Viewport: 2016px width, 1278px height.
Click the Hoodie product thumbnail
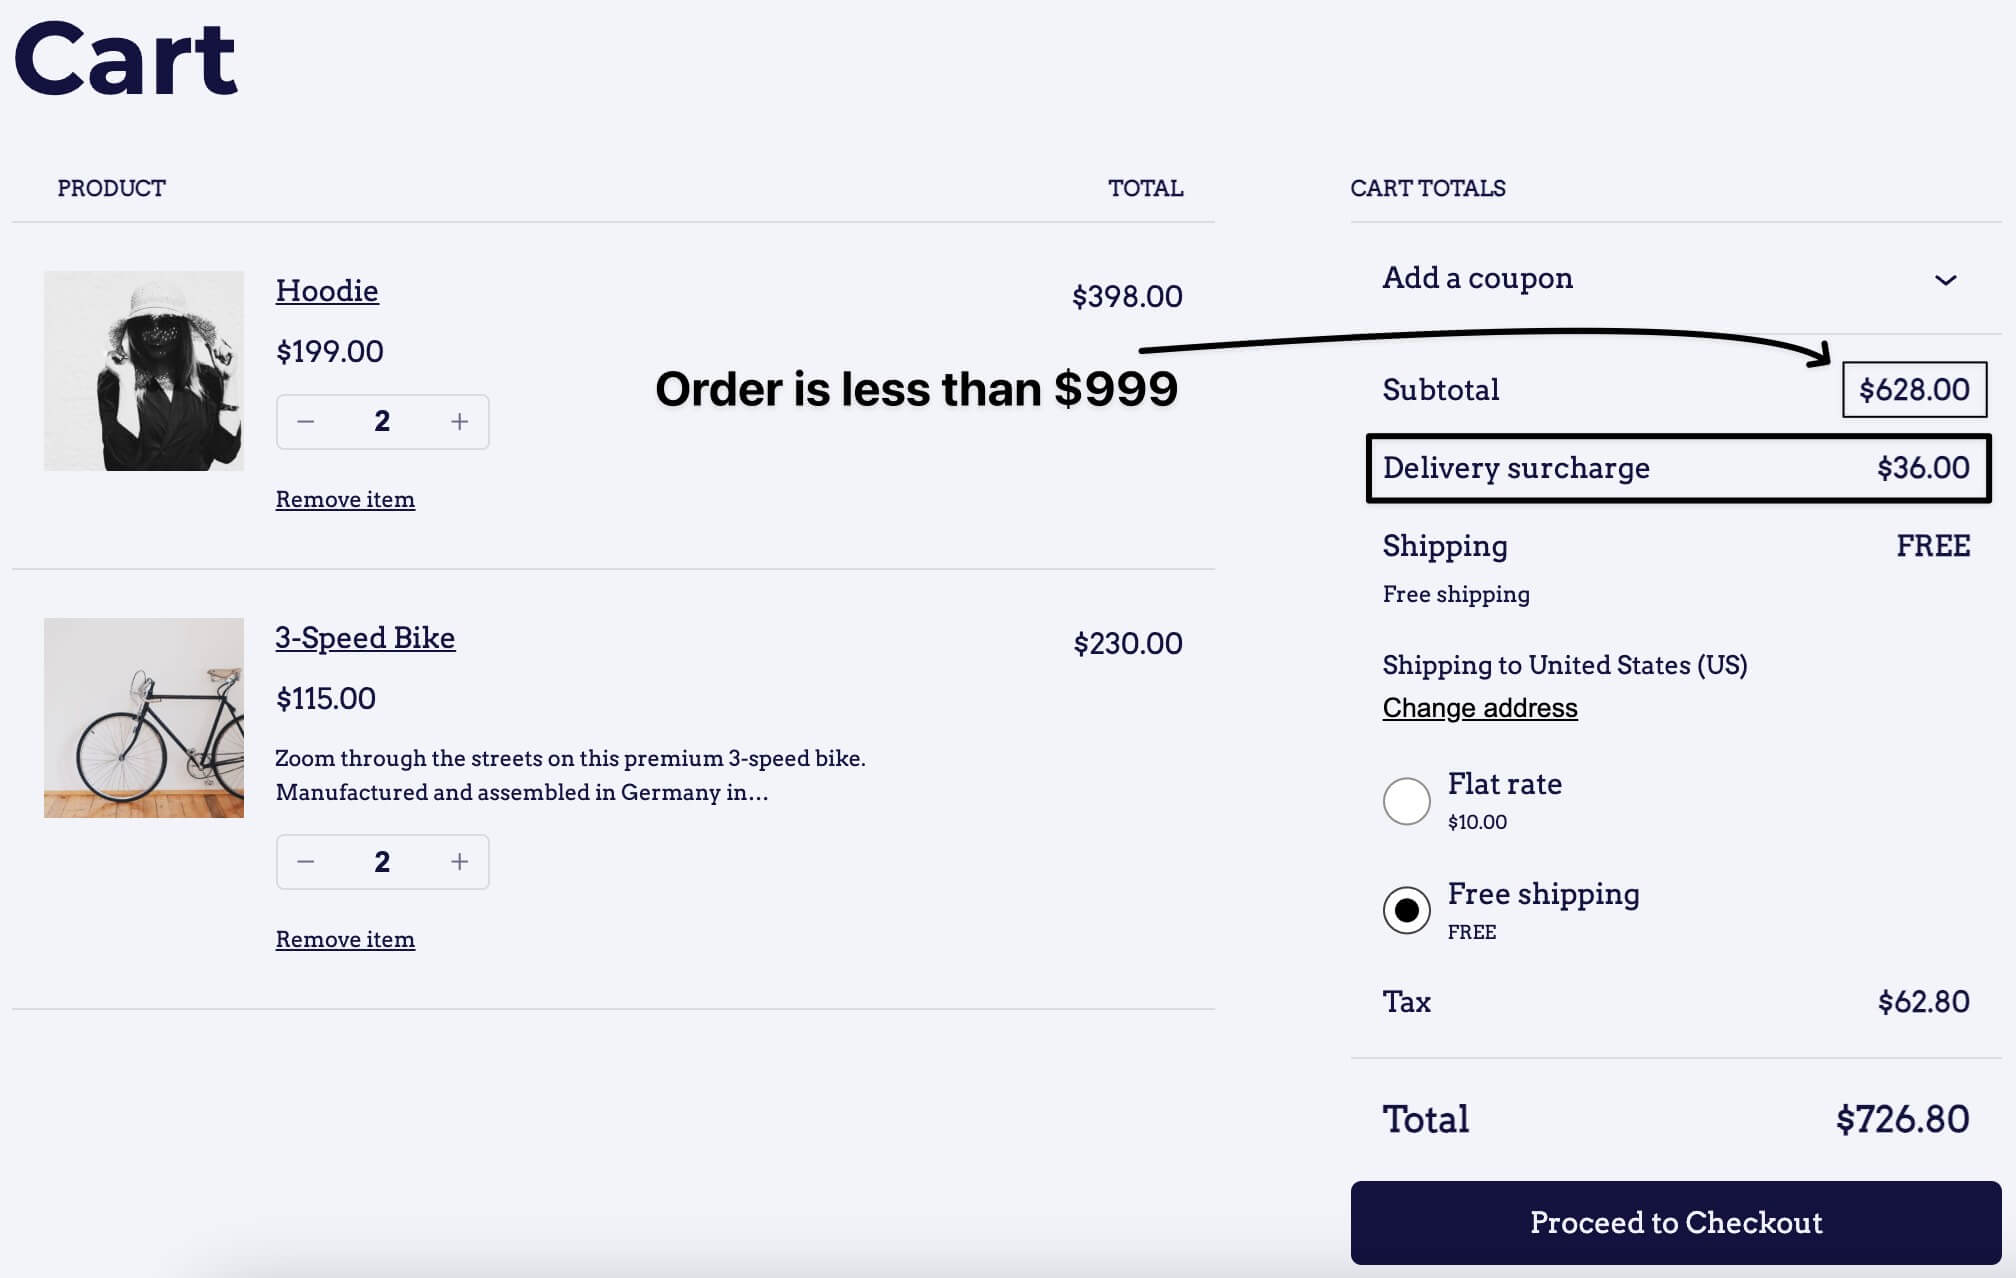143,372
